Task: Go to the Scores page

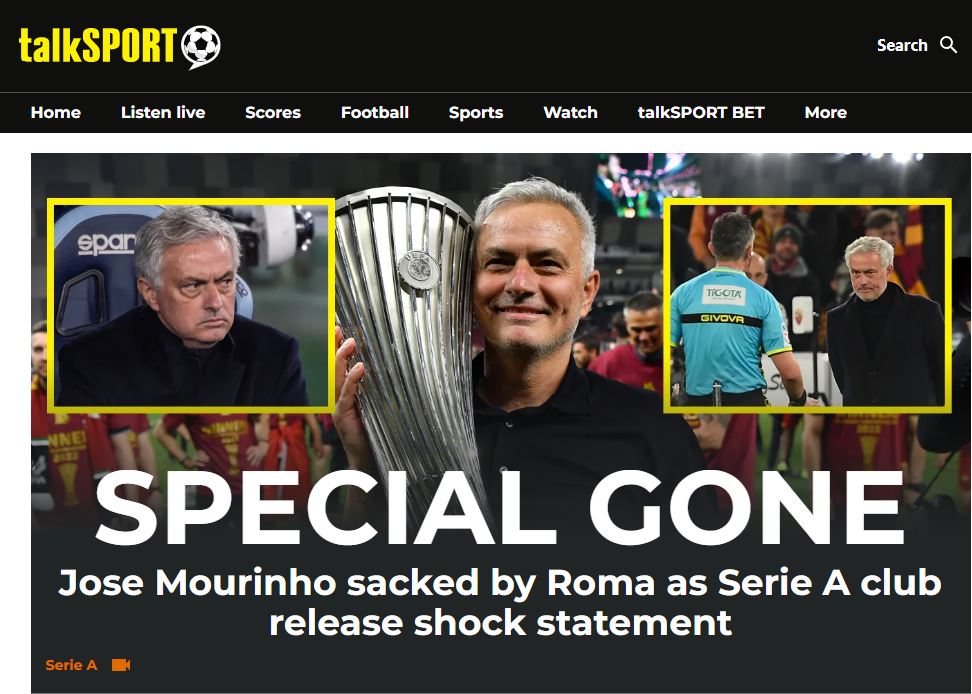Action: [273, 112]
